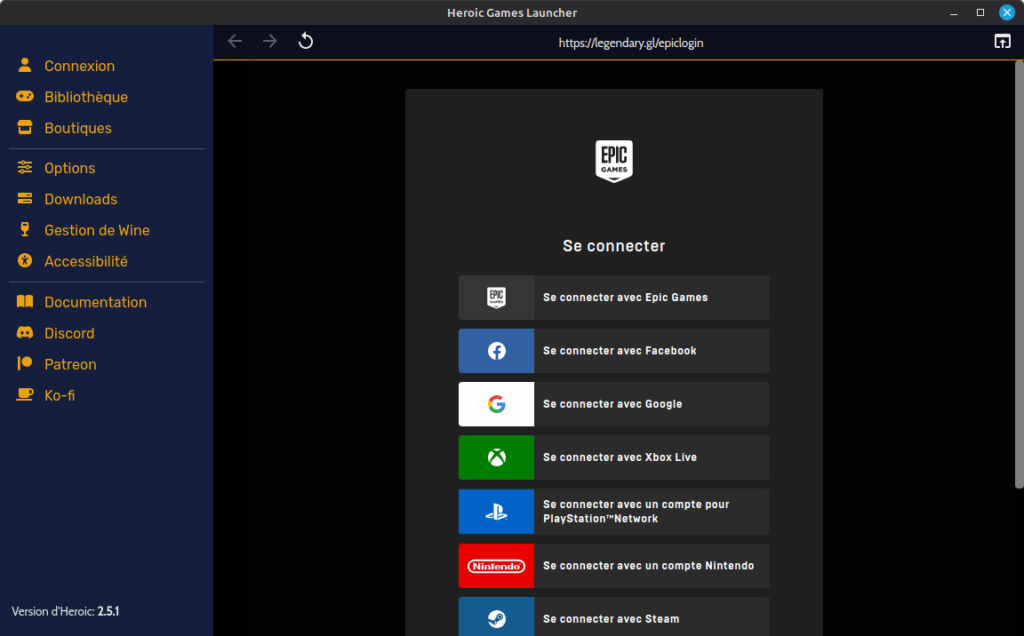This screenshot has width=1024, height=636.
Task: Click the PlayStation logo tile
Action: pos(496,511)
